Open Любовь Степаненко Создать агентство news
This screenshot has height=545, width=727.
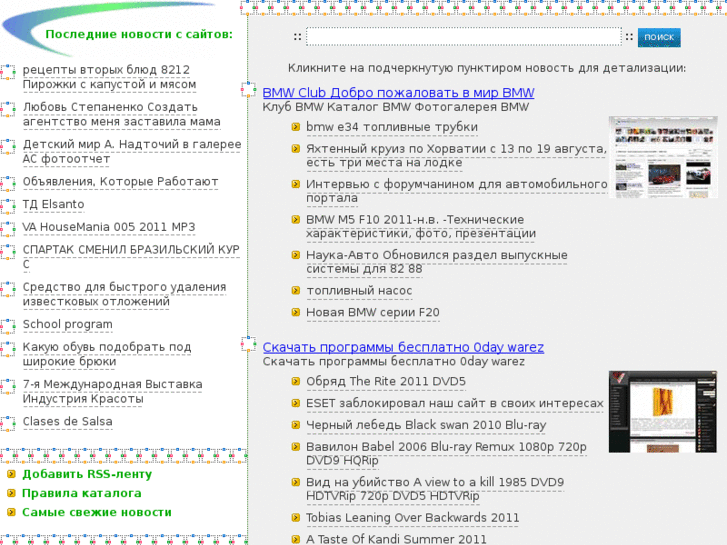121,114
